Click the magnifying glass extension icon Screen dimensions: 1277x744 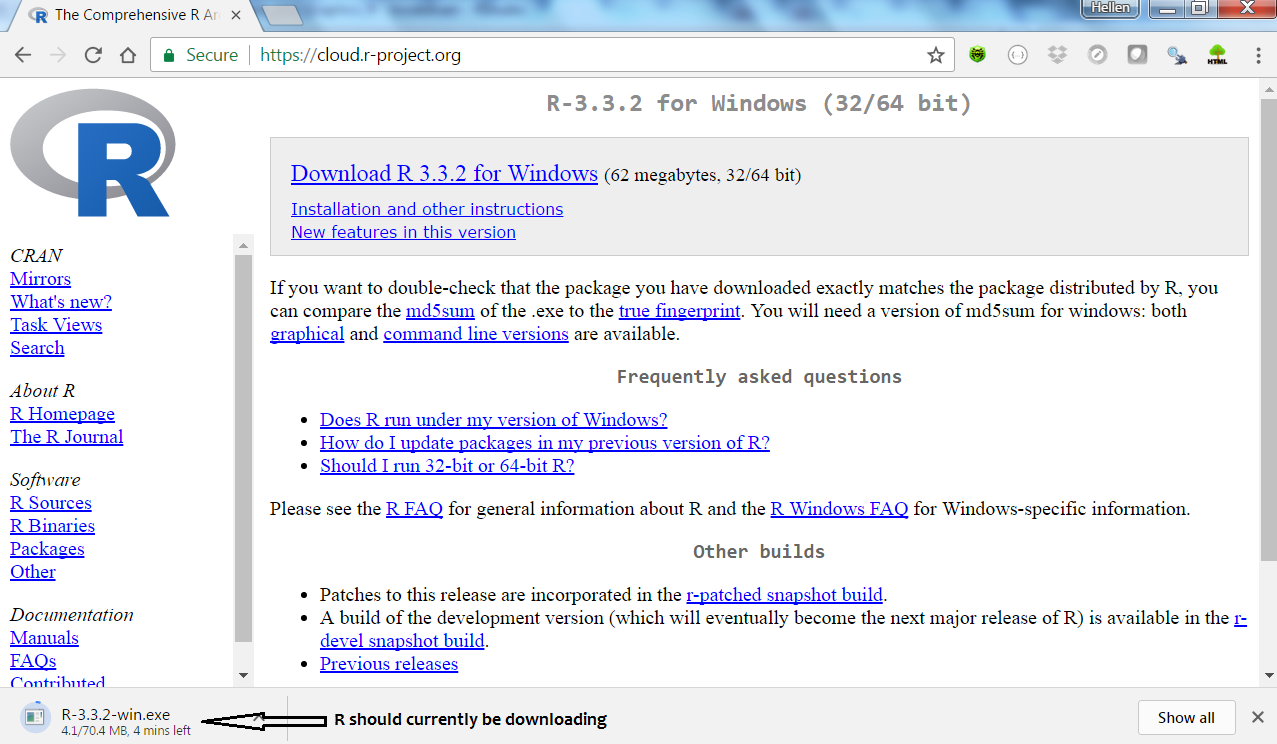click(1177, 56)
